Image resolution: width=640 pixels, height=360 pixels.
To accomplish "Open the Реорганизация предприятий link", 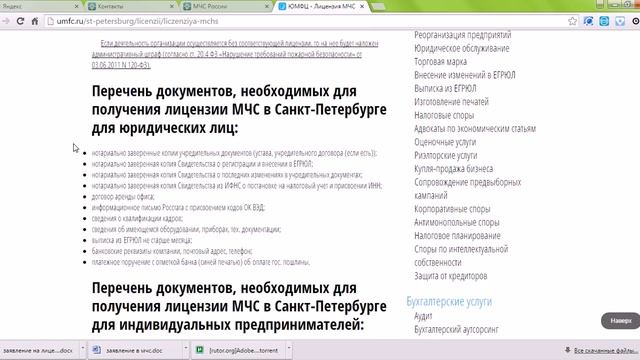I will tap(462, 35).
